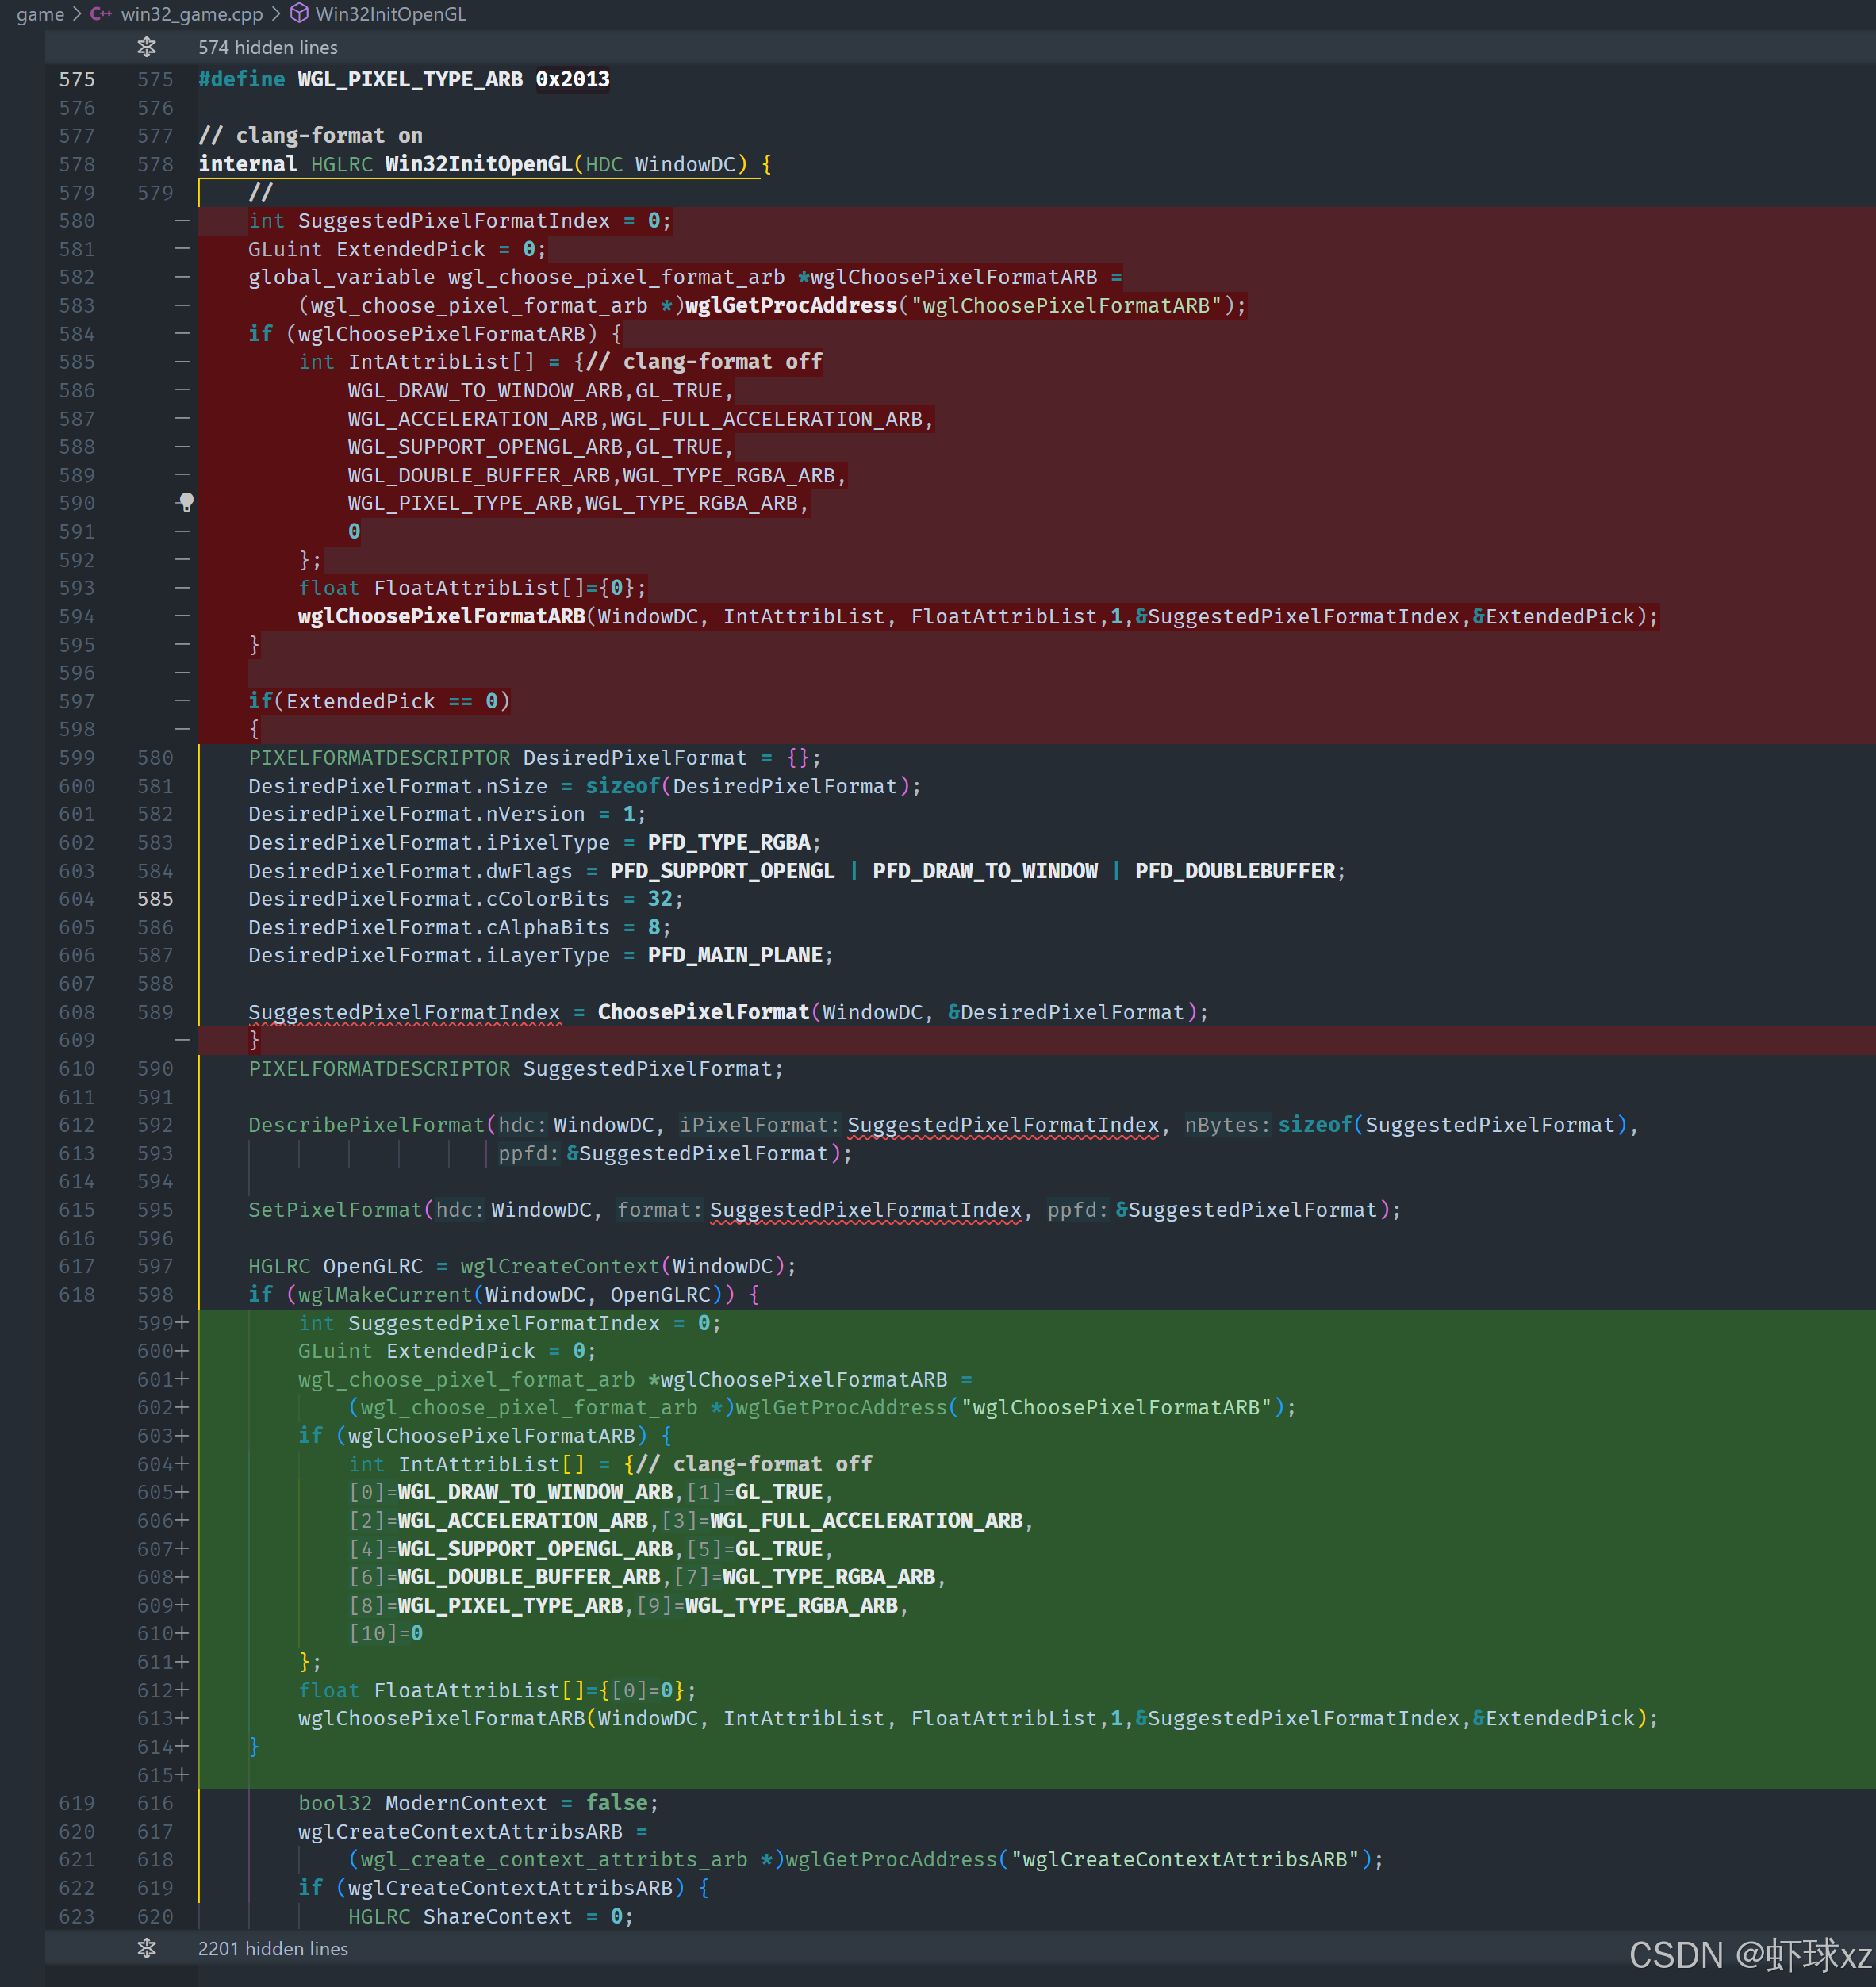
Task: Expand the '574 hidden lines' label
Action: click(x=267, y=47)
